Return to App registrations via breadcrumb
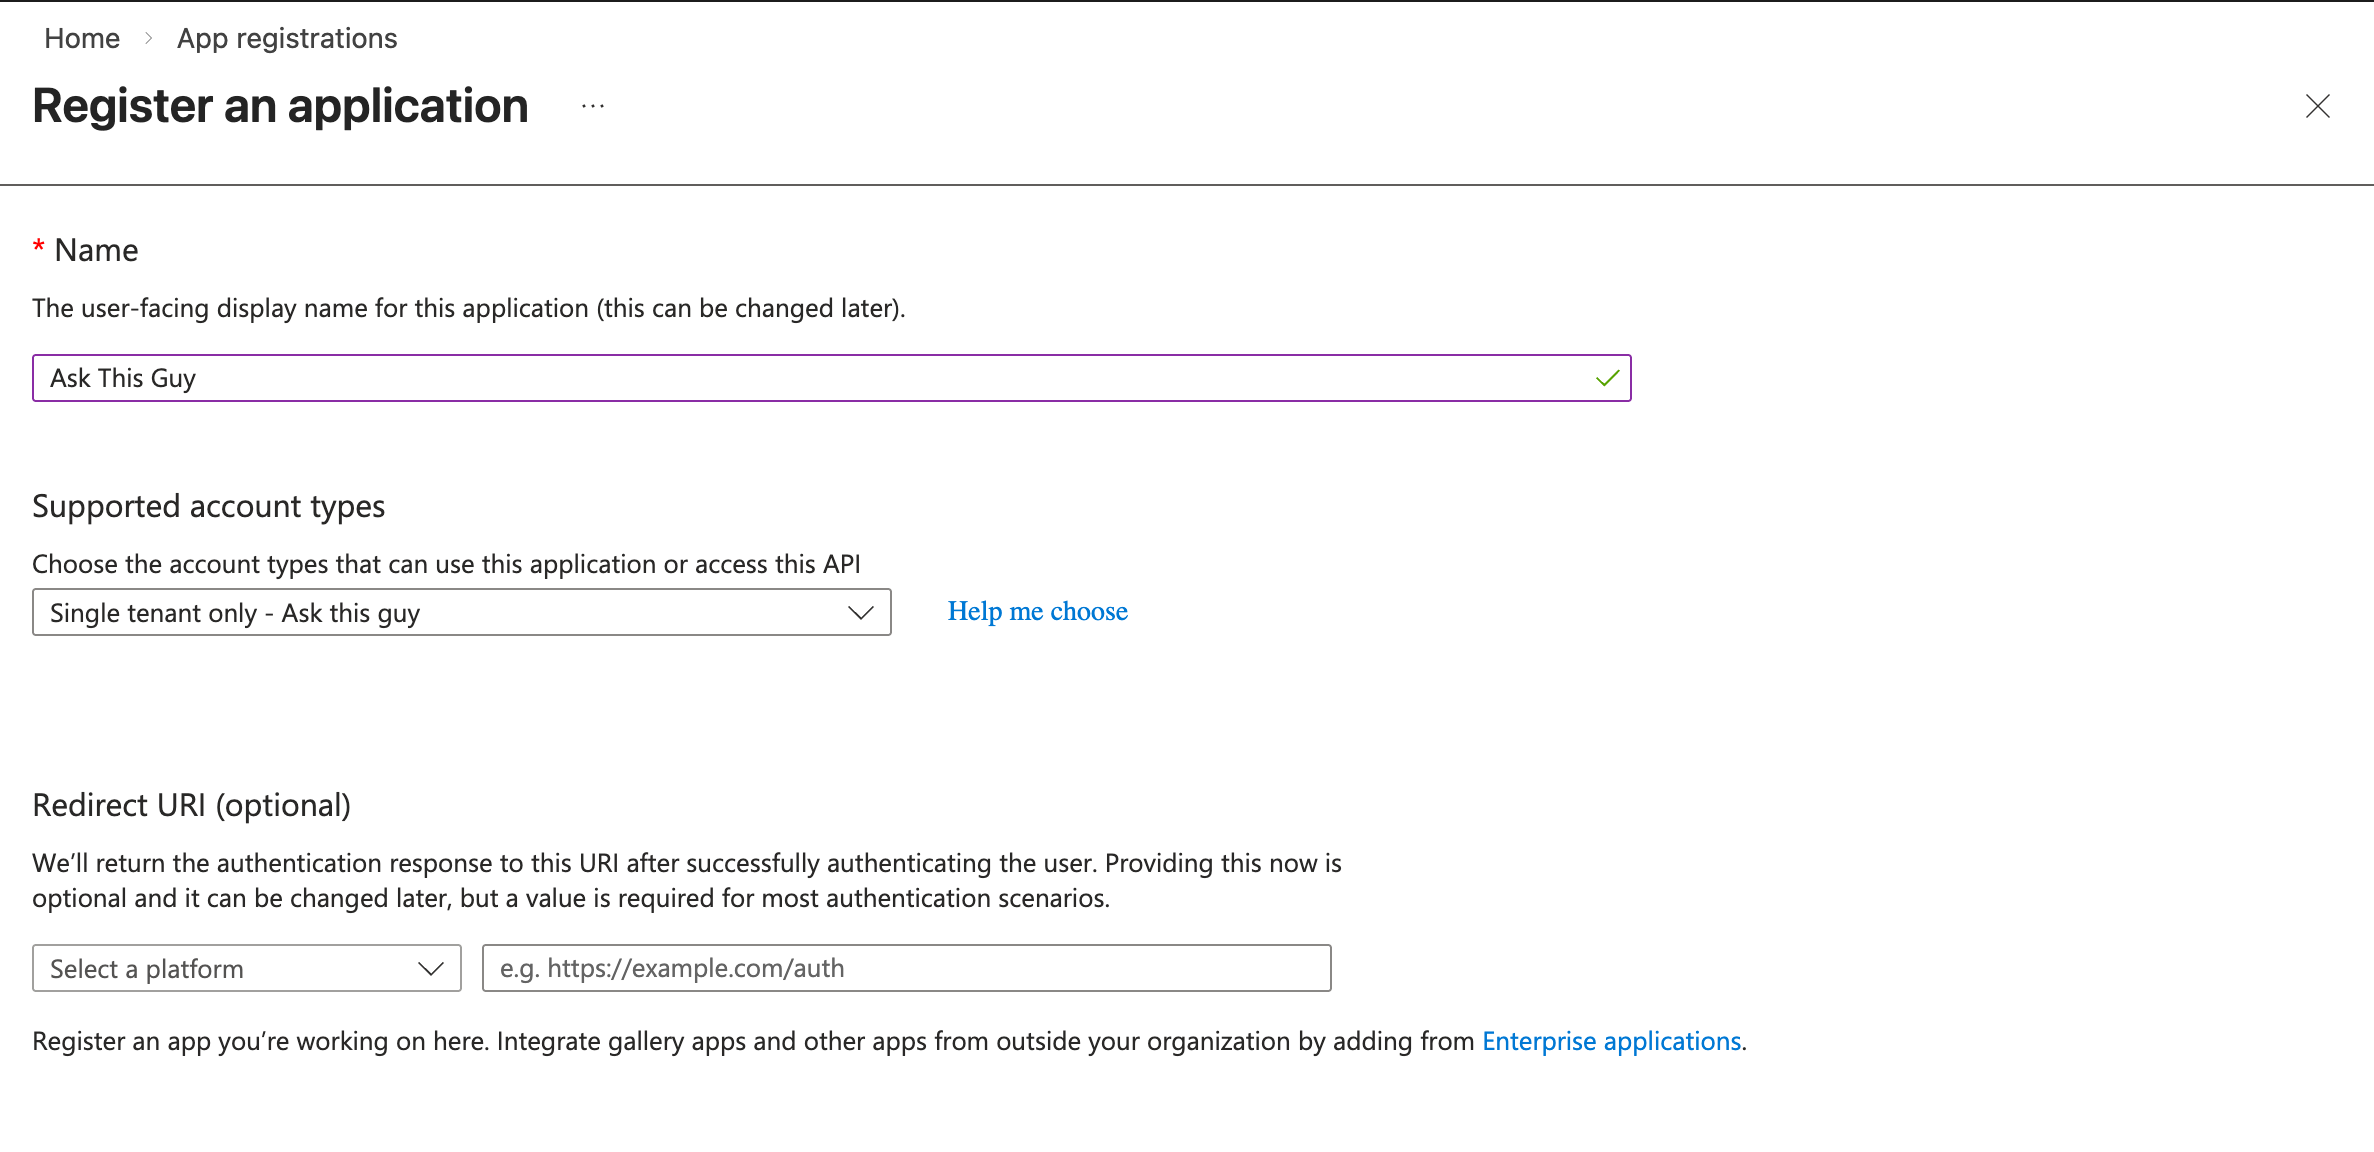 pyautogui.click(x=286, y=38)
